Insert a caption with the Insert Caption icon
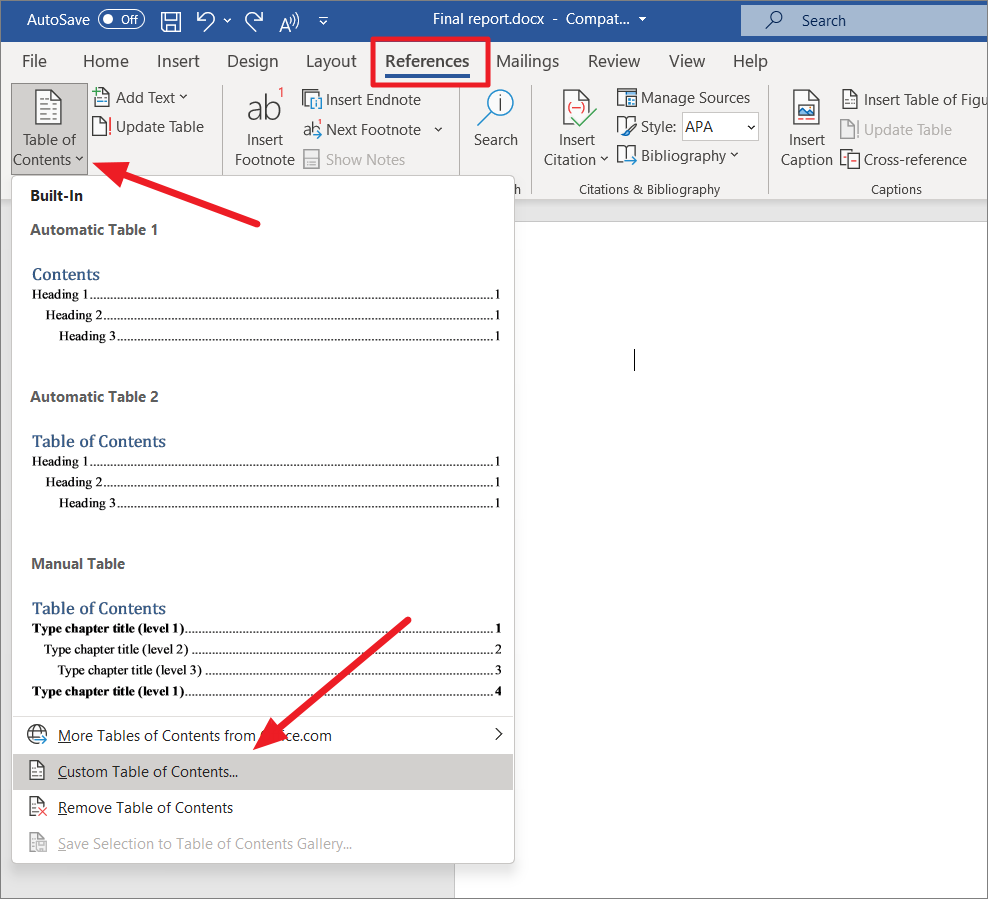Viewport: 988px width, 899px height. pyautogui.click(x=806, y=127)
